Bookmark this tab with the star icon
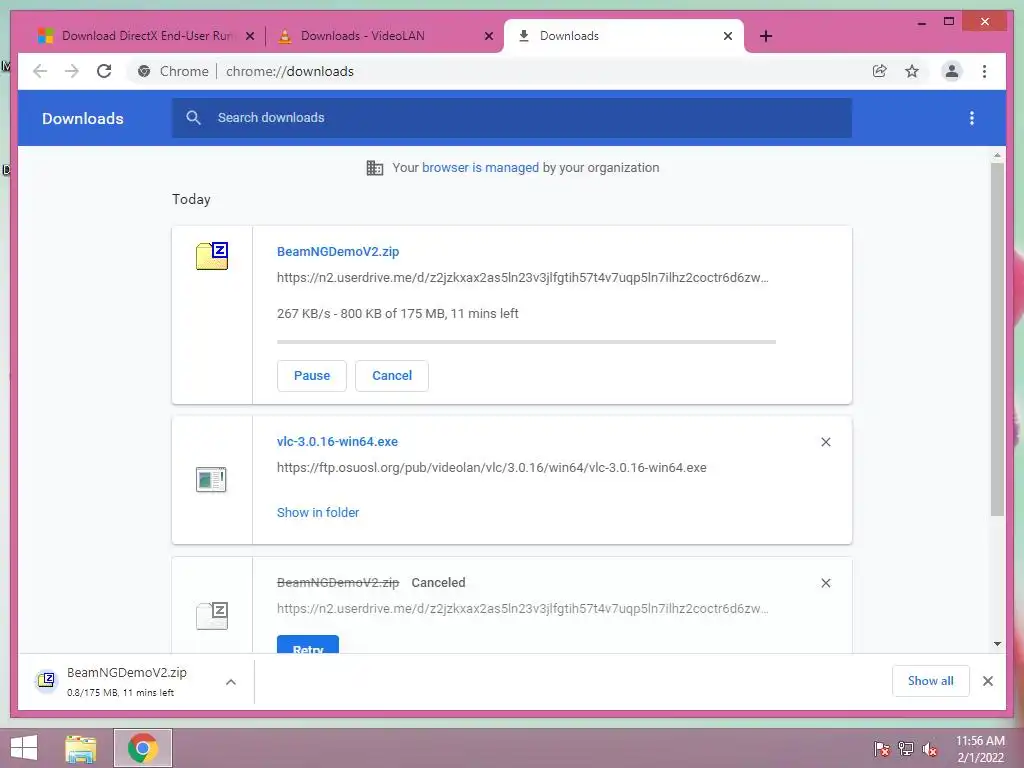The height and width of the screenshot is (768, 1024). tap(912, 71)
